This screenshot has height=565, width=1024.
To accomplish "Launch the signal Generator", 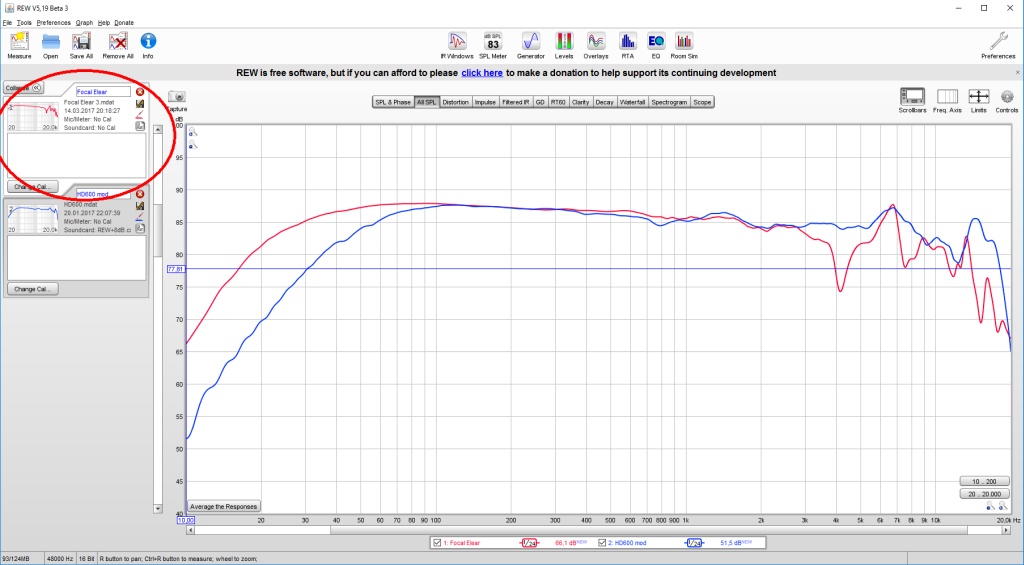I will pos(531,44).
